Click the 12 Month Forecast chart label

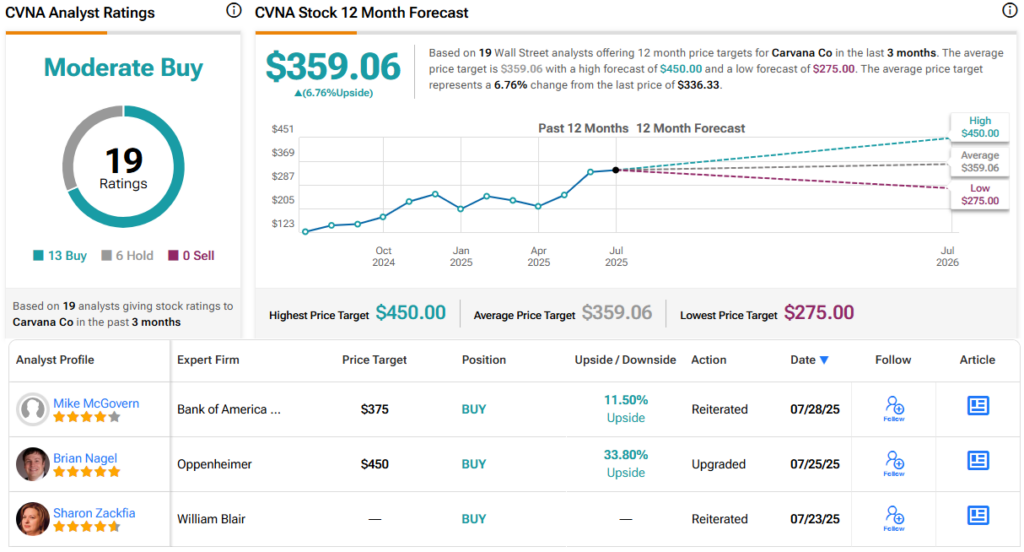690,129
